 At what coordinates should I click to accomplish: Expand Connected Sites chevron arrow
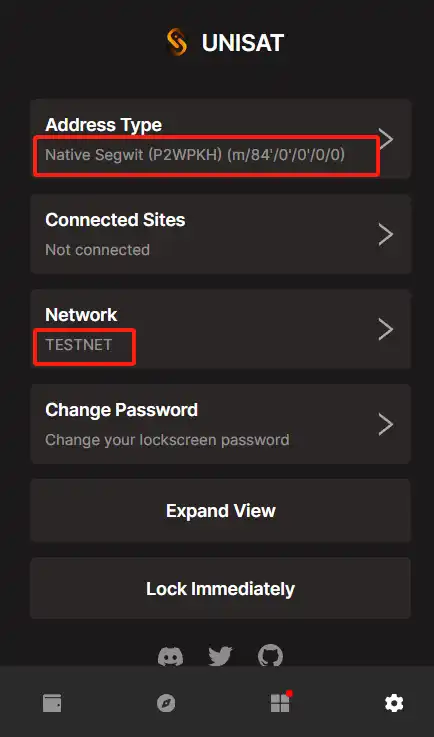[386, 234]
